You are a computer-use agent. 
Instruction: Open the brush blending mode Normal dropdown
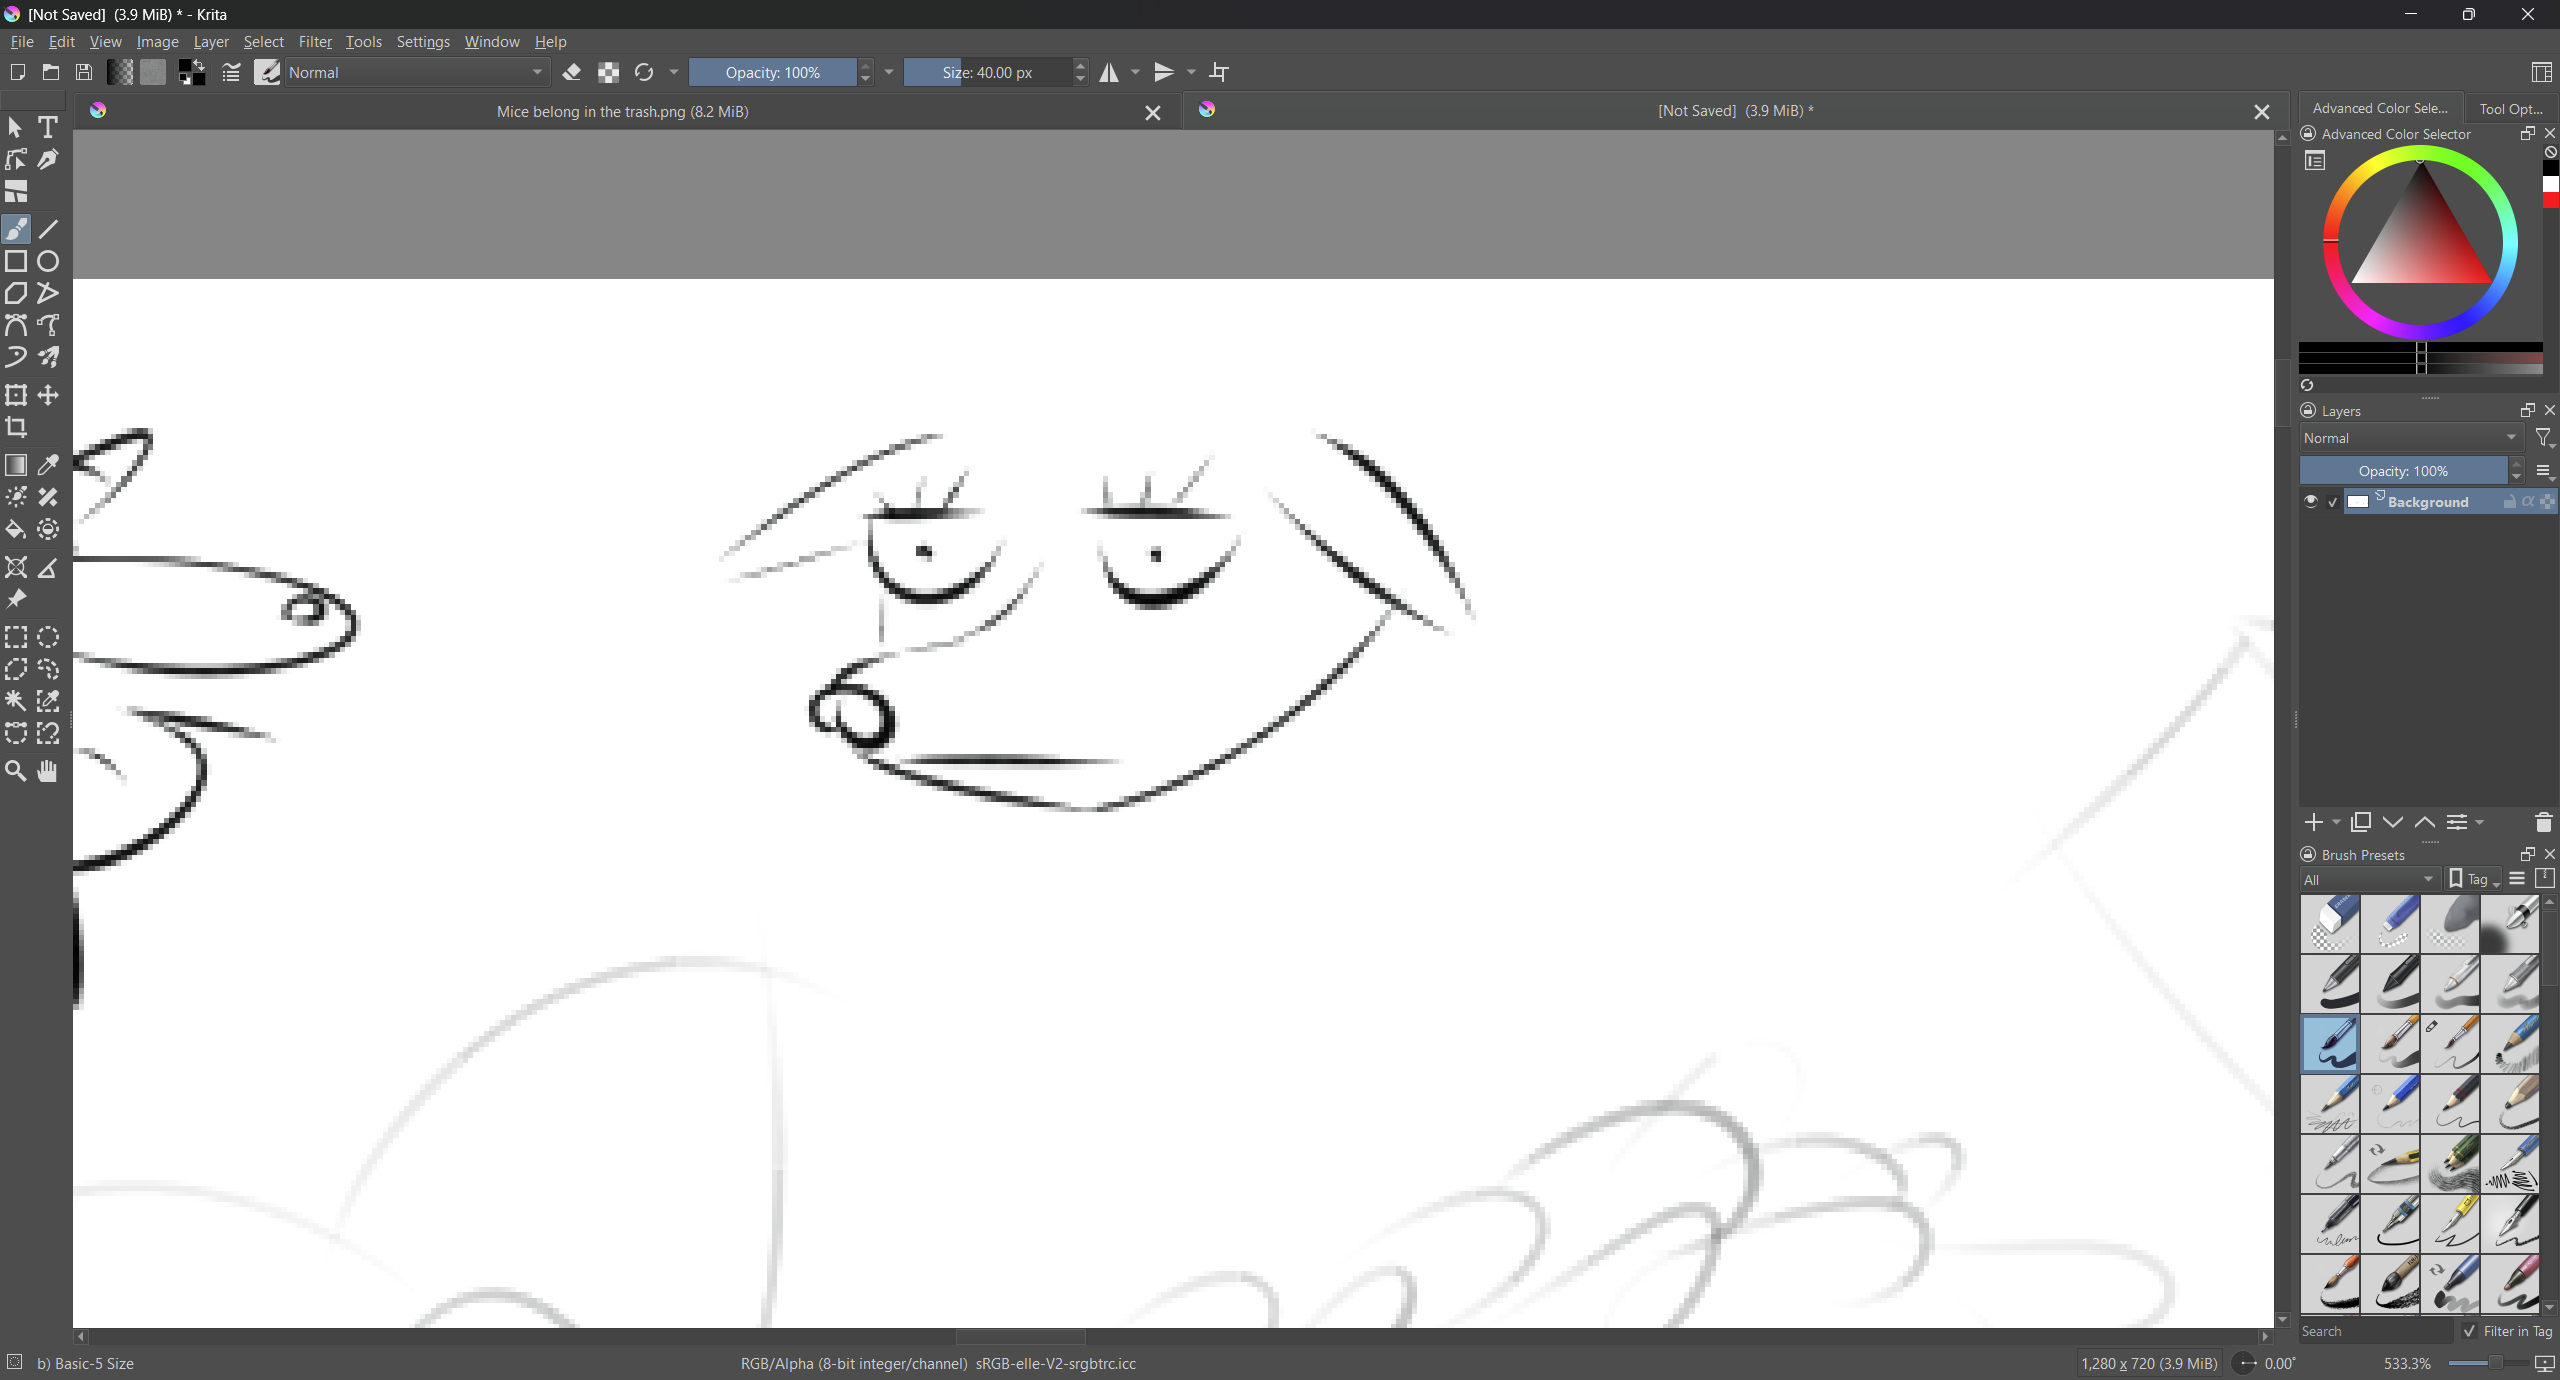[417, 72]
